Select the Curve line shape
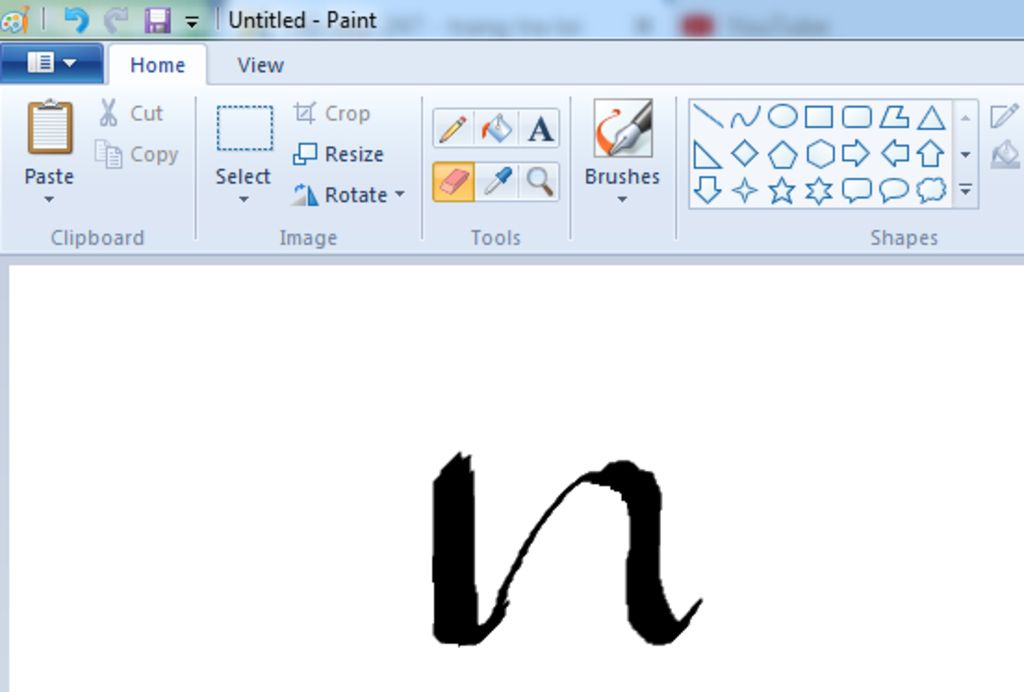This screenshot has height=692, width=1024. click(x=743, y=117)
